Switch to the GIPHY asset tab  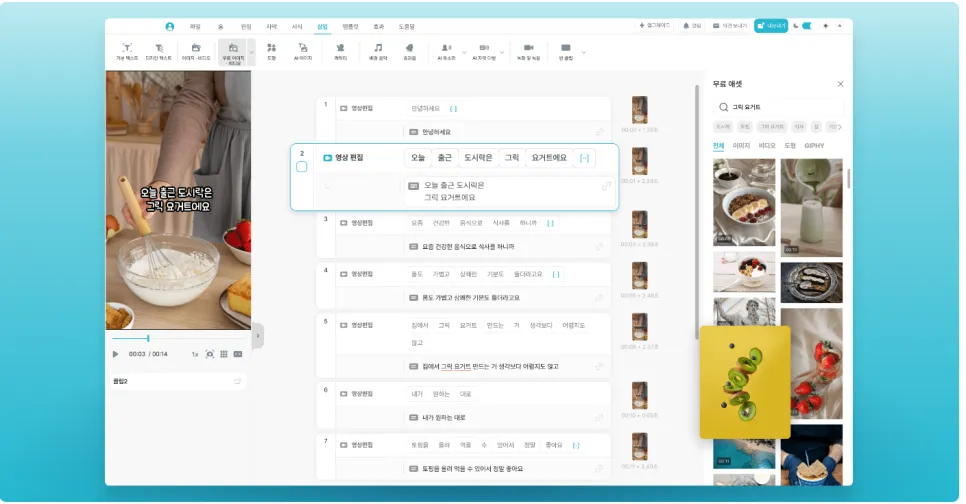click(814, 146)
